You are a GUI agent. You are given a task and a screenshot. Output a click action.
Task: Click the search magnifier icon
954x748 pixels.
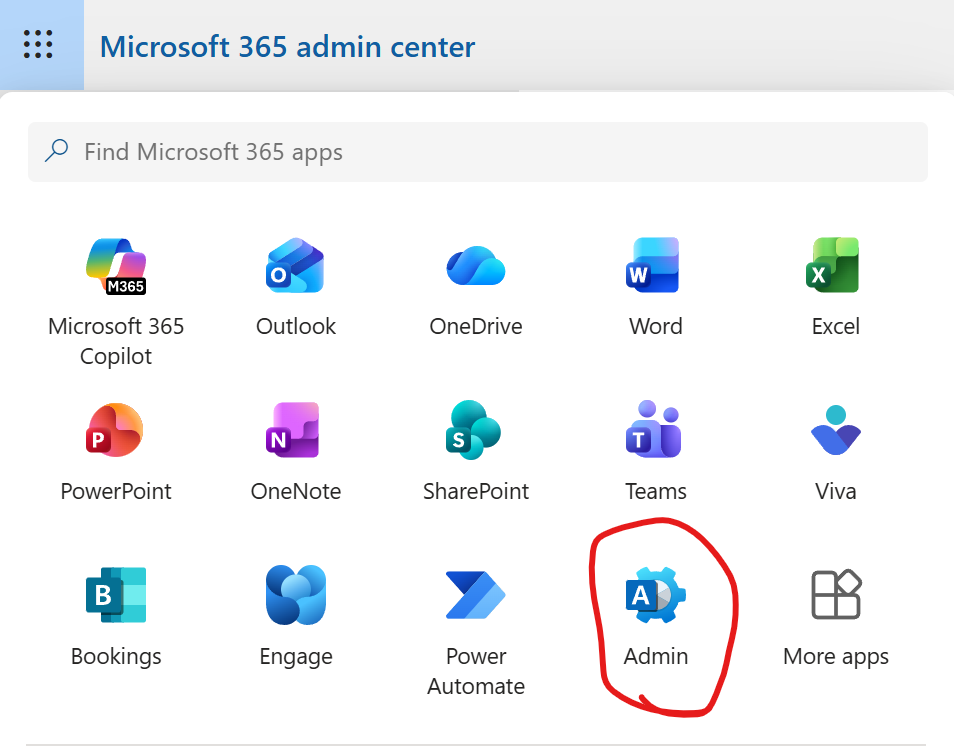[x=57, y=151]
